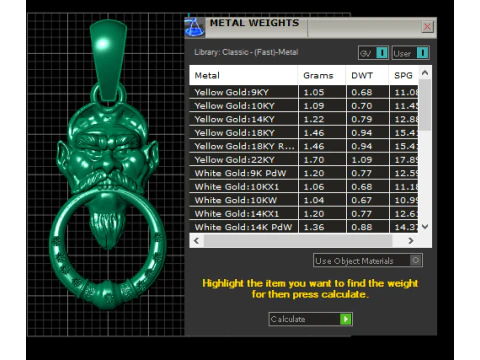The image size is (480, 360).
Task: Click the vertical scrollbar thumb
Action: click(425, 105)
